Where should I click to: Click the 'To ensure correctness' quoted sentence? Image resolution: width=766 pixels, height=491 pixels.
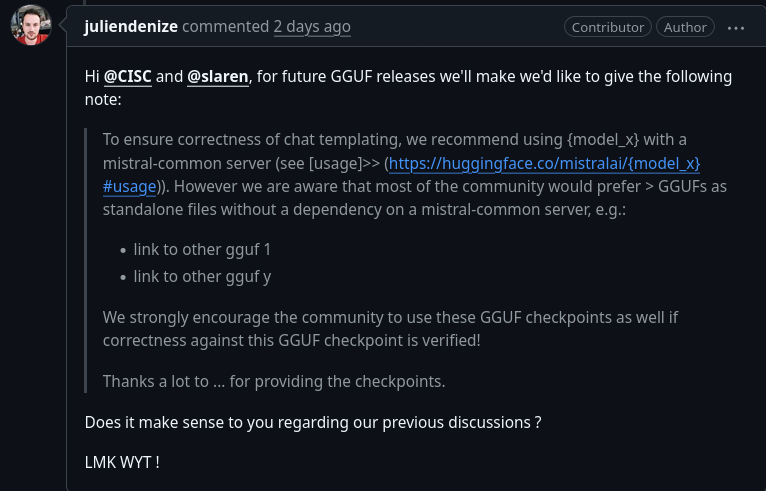(x=415, y=174)
